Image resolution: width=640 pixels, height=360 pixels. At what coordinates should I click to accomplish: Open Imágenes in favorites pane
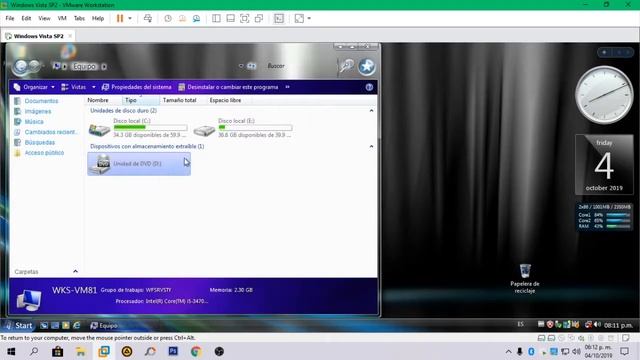coord(38,111)
